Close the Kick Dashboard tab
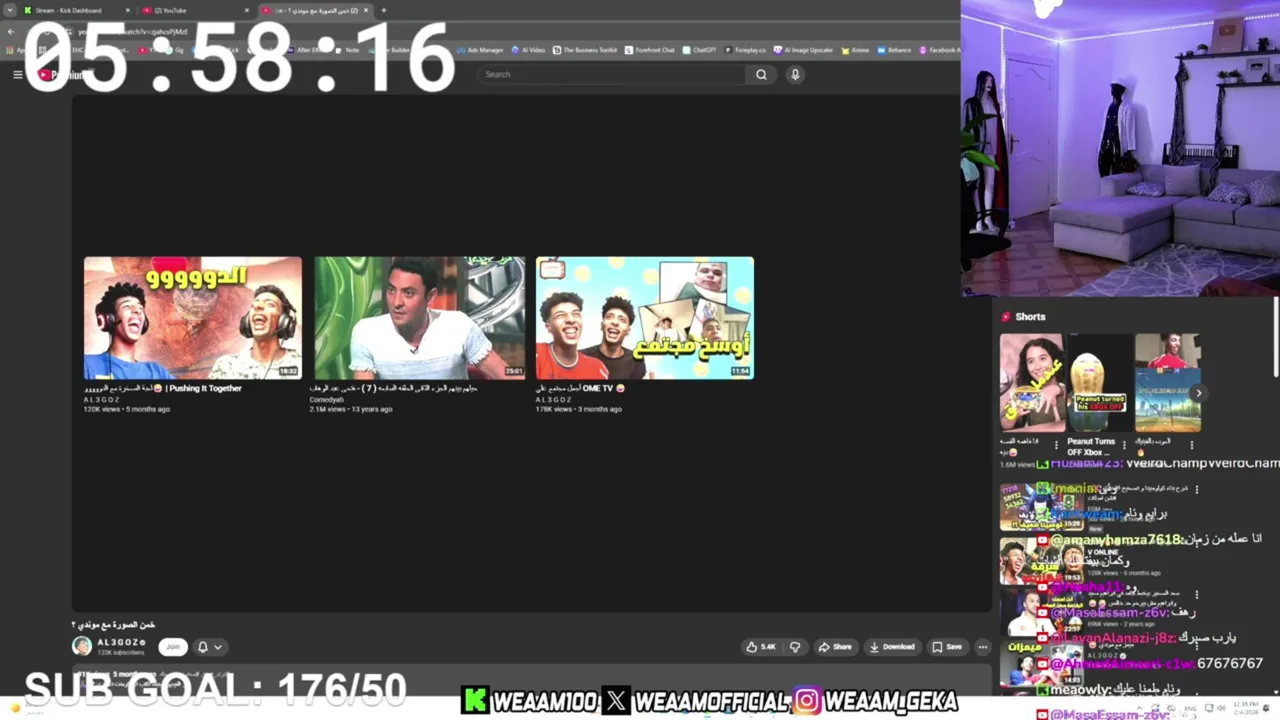 click(x=128, y=10)
